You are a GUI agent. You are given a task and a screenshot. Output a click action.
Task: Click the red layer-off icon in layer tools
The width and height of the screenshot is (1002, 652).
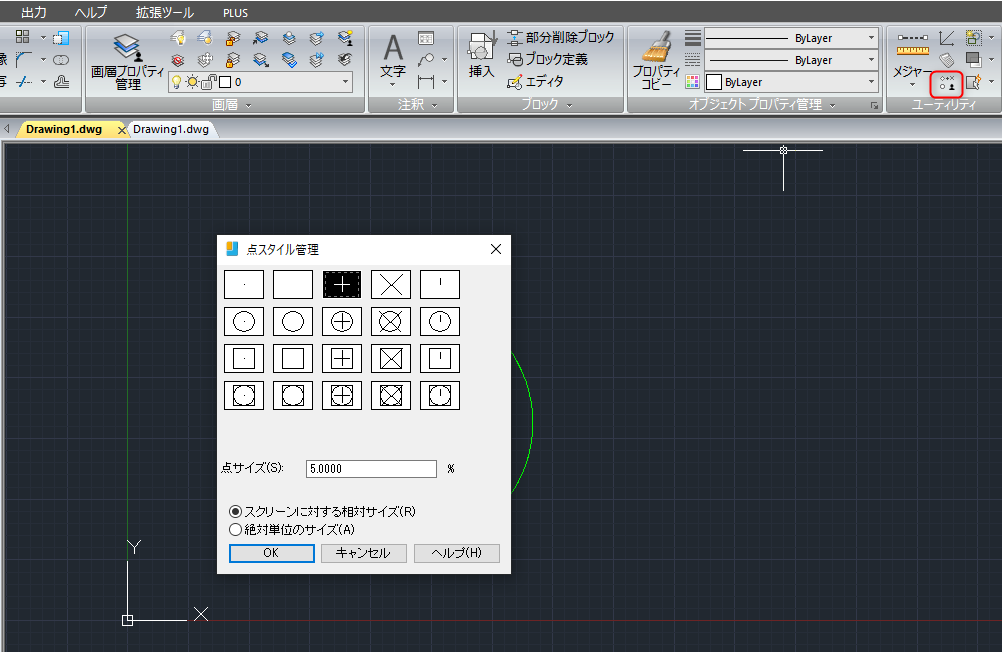coord(178,60)
